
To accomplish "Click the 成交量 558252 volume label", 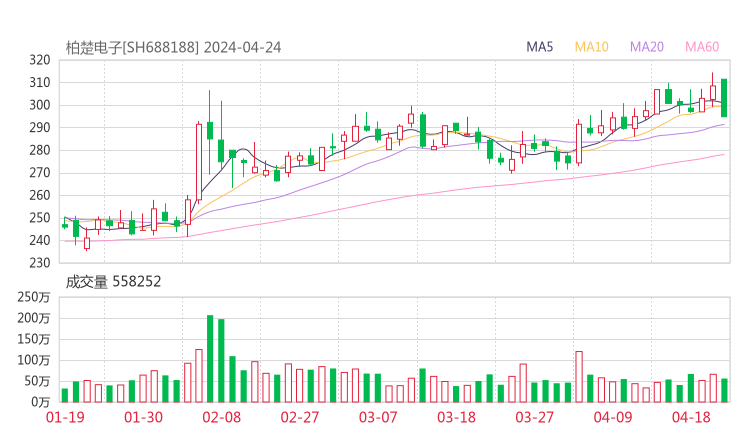I will 113,282.
